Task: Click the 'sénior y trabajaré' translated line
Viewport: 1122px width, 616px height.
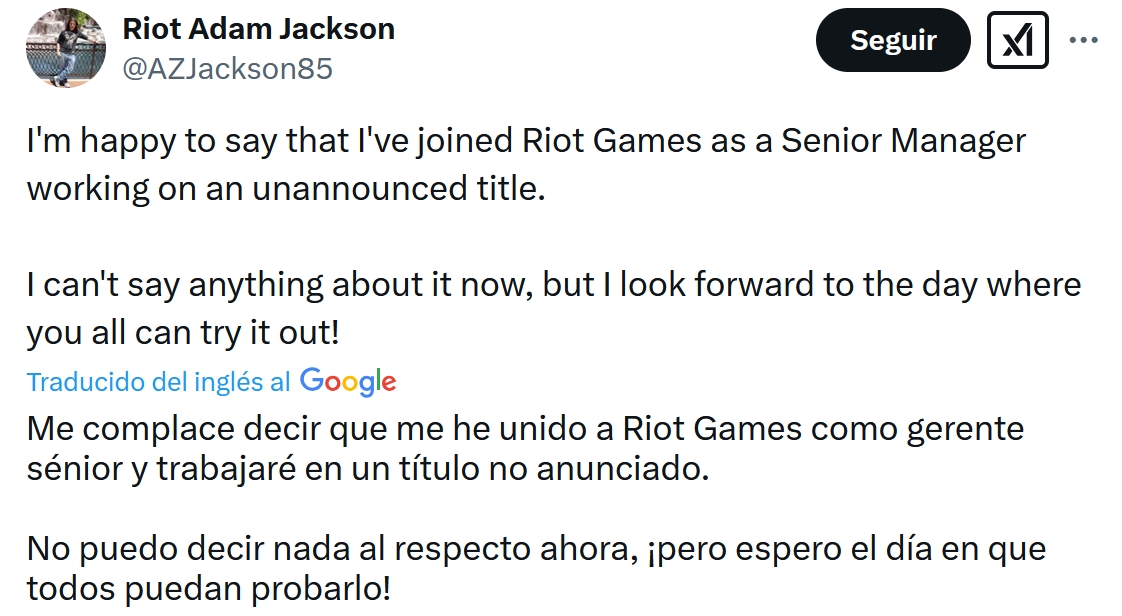Action: click(367, 469)
